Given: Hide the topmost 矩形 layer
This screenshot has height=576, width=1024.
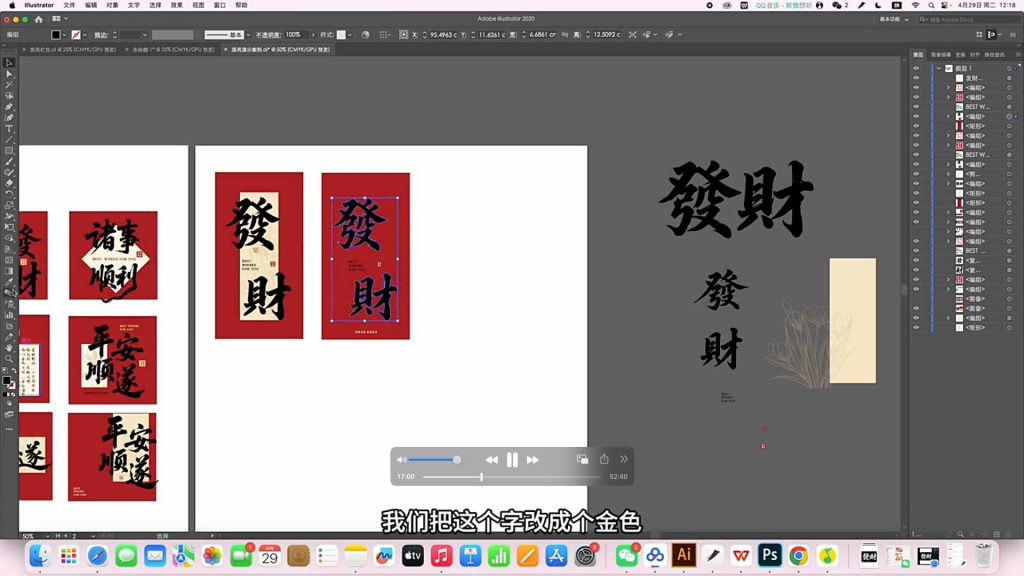Looking at the screenshot, I should pos(916,127).
